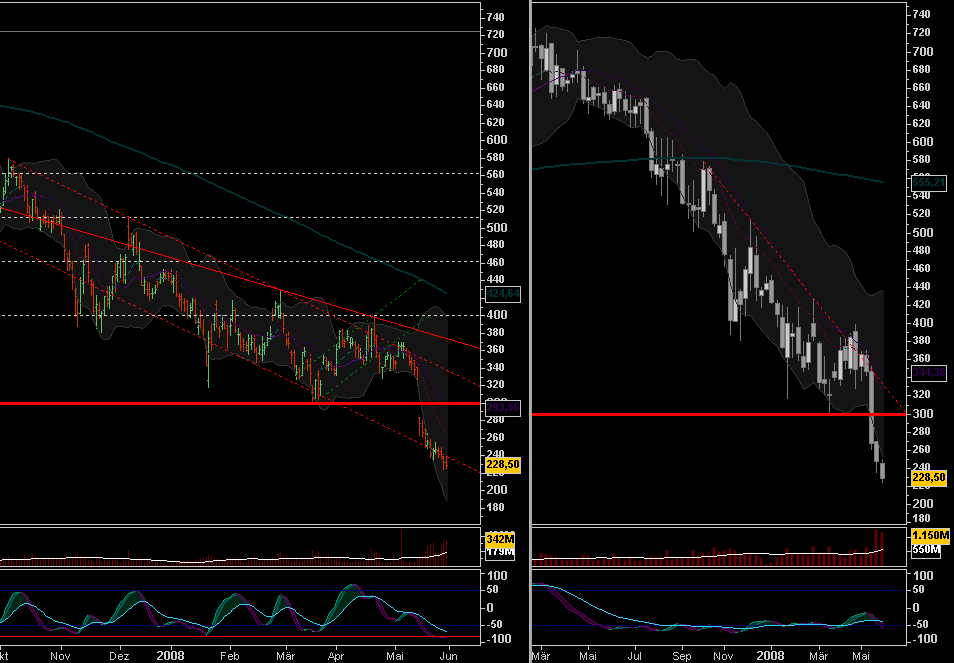Image resolution: width=954 pixels, height=663 pixels.
Task: Click the tallest red volume bar on right chart
Action: pos(877,545)
